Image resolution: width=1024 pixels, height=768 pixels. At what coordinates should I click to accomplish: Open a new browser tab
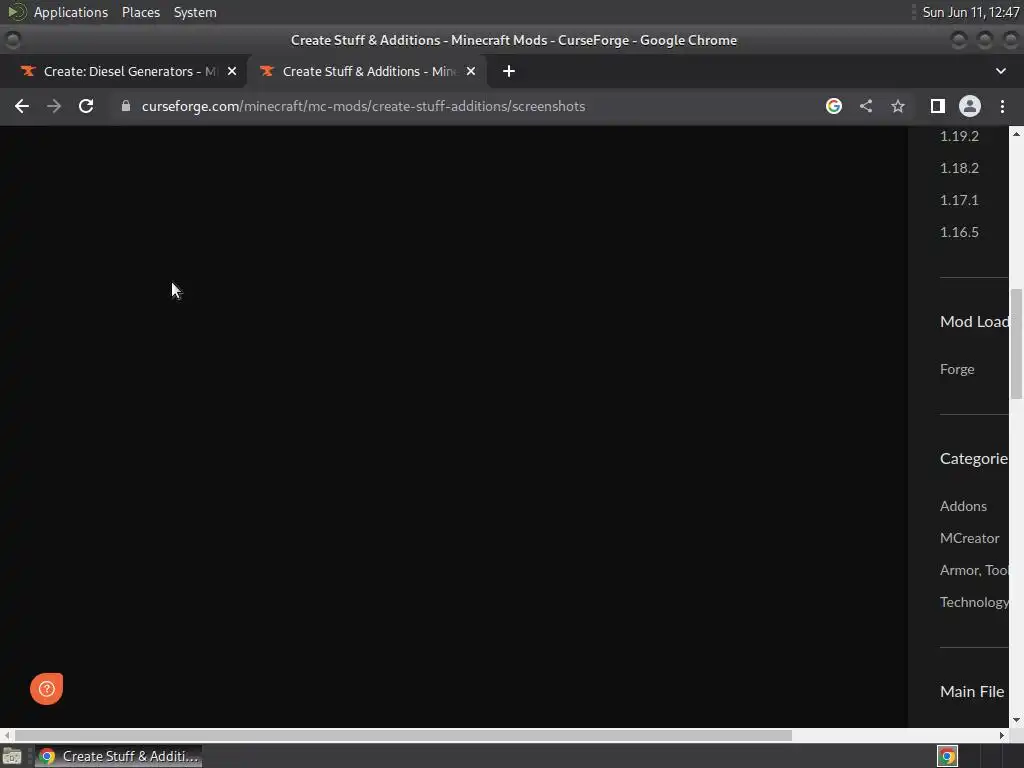[509, 71]
